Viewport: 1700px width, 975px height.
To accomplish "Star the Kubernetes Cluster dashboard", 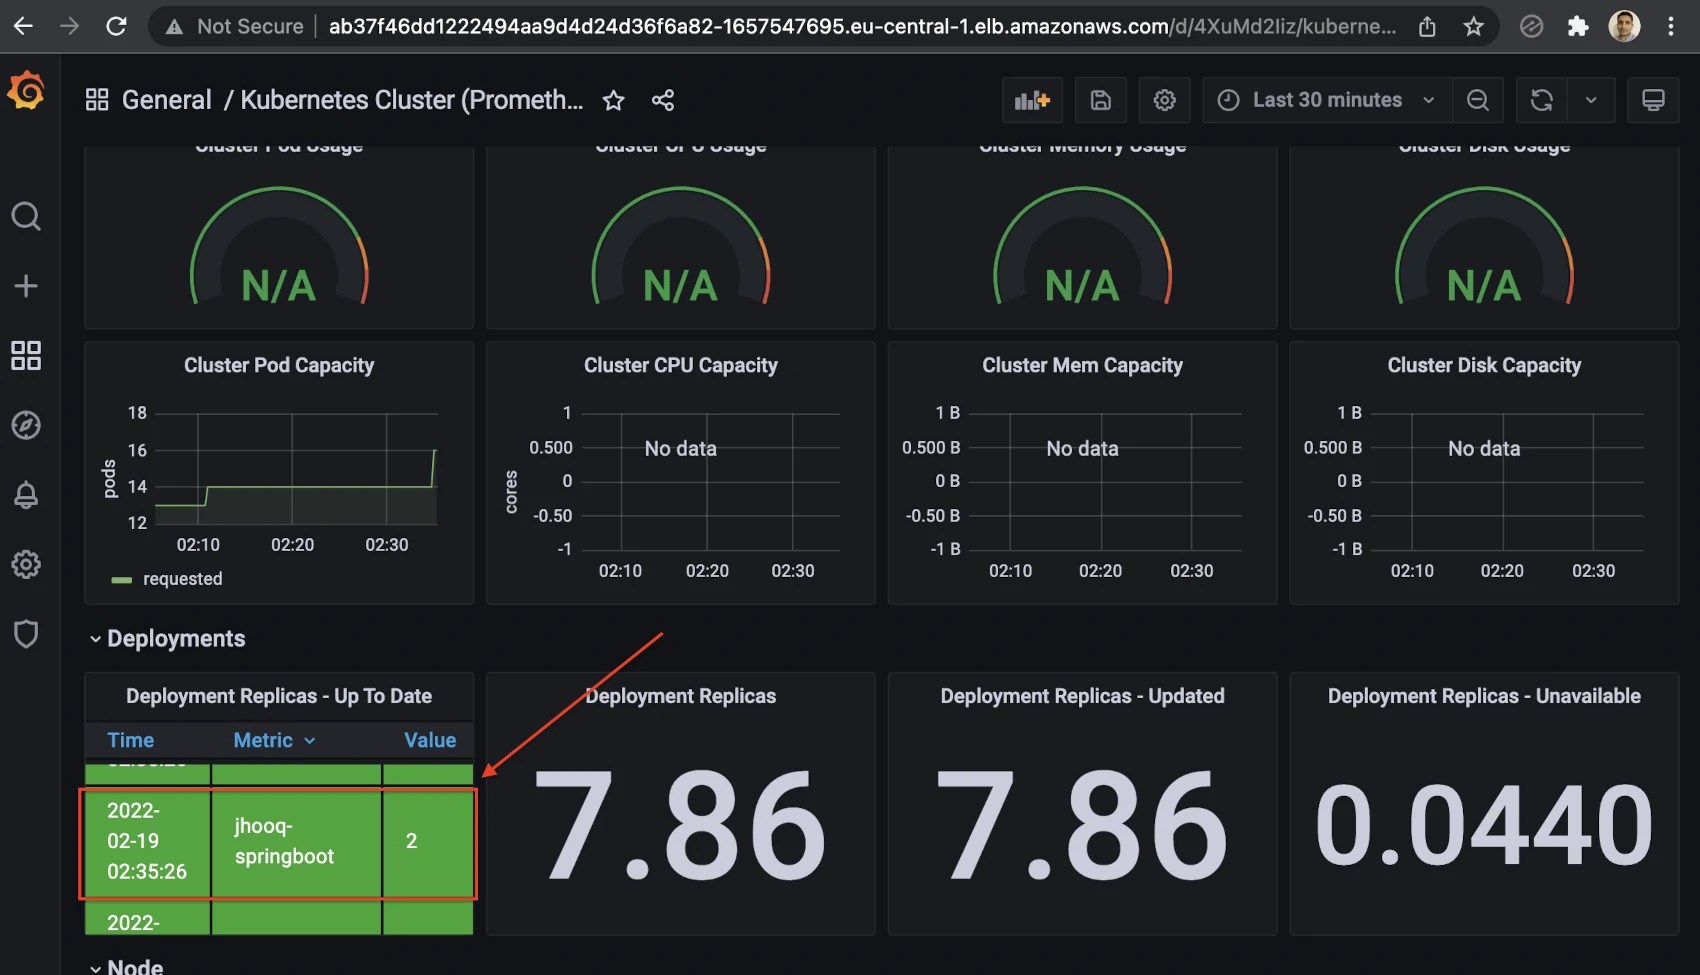I will (613, 100).
